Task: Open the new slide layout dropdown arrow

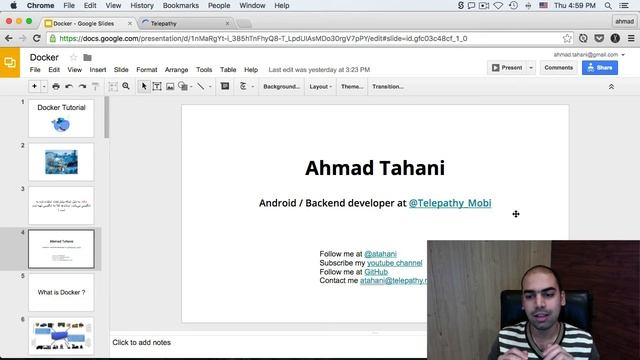Action: click(44, 87)
